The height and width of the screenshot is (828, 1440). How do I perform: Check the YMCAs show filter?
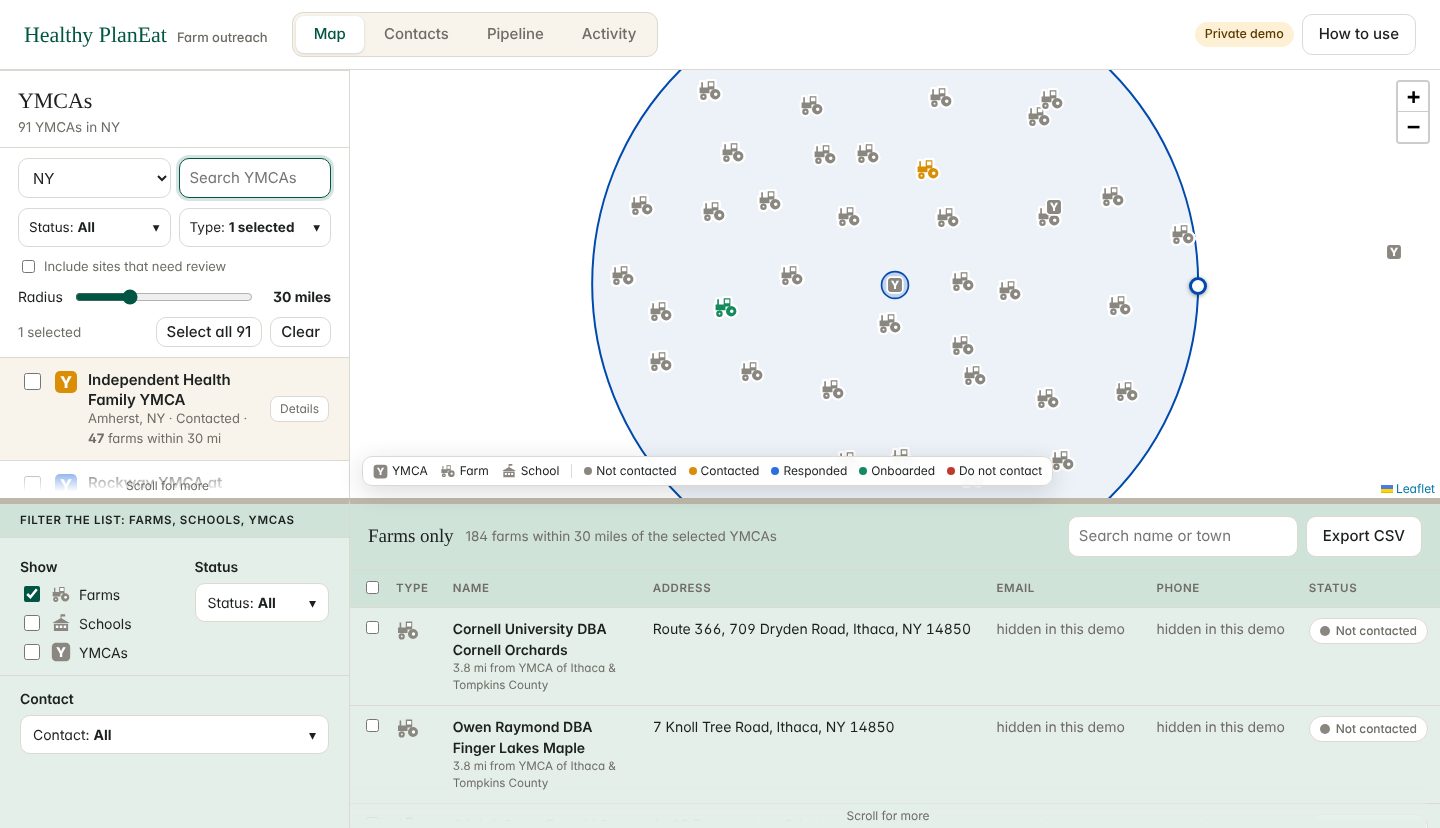click(x=32, y=652)
